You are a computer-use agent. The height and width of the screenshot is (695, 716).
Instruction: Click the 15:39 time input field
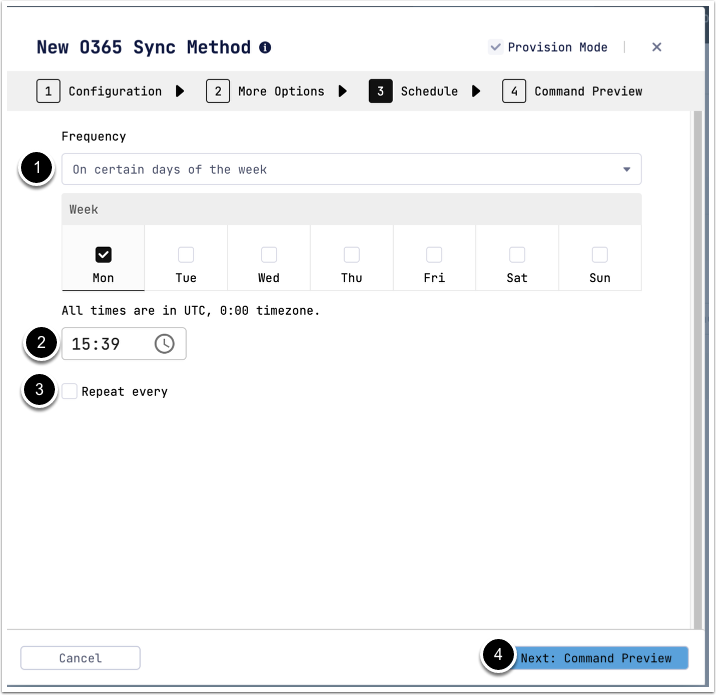click(124, 344)
